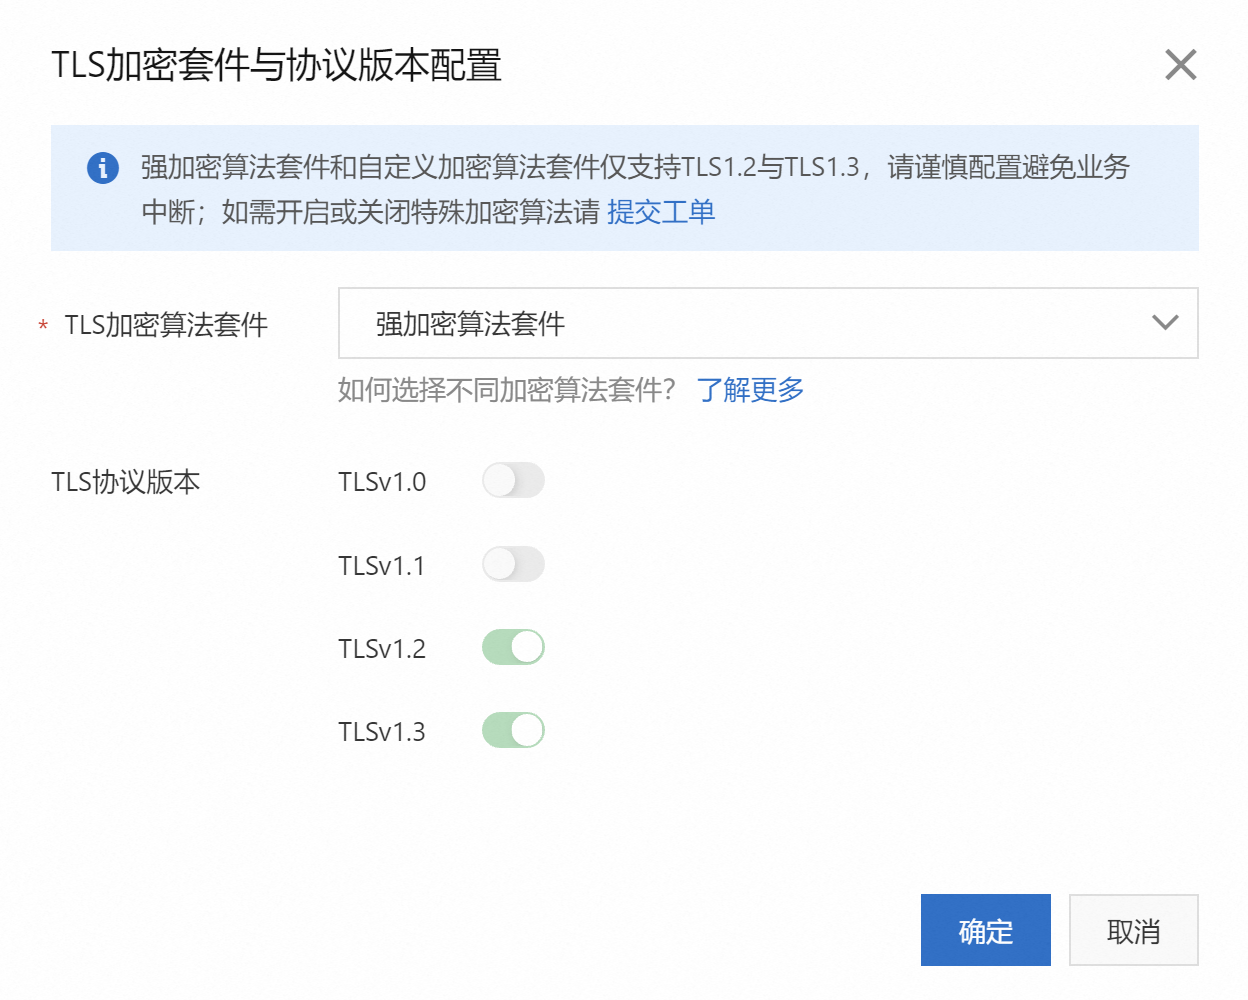
Task: Click the TLS加密算法套件 field label
Action: 166,325
